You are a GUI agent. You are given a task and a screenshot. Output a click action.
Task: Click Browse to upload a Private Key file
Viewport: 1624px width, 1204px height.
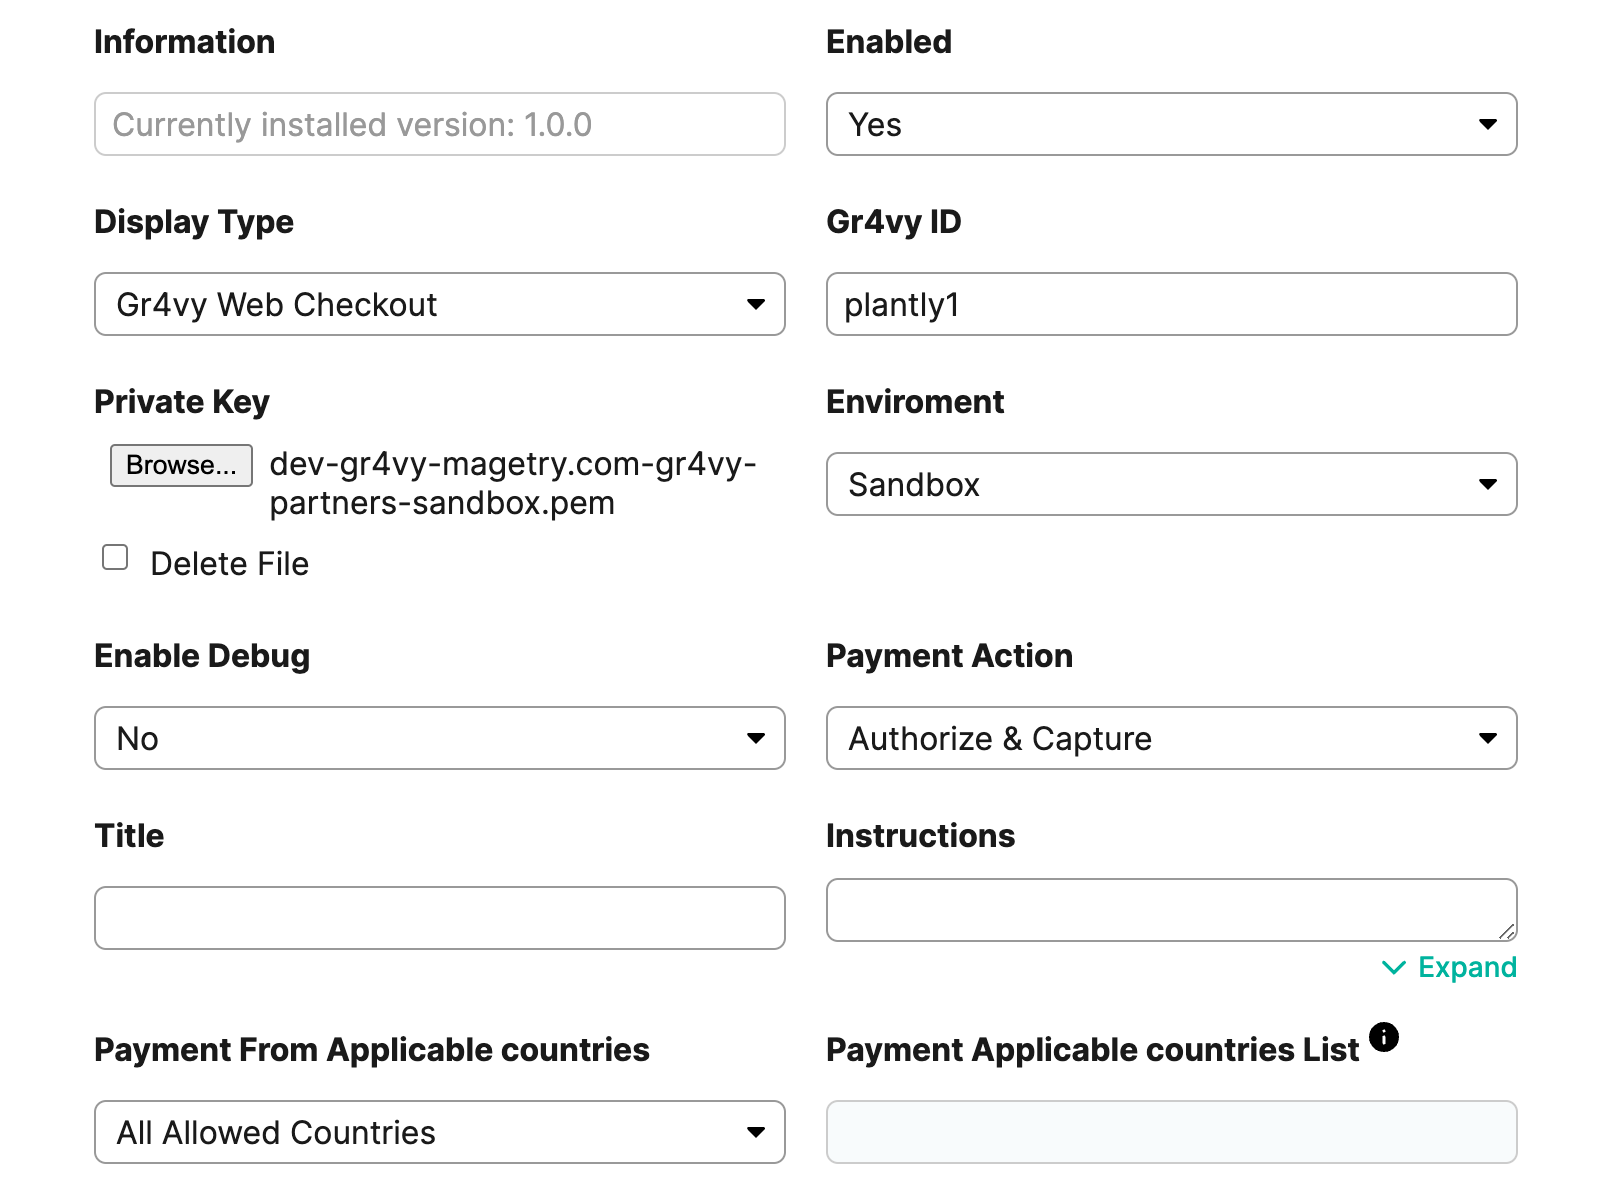coord(180,464)
